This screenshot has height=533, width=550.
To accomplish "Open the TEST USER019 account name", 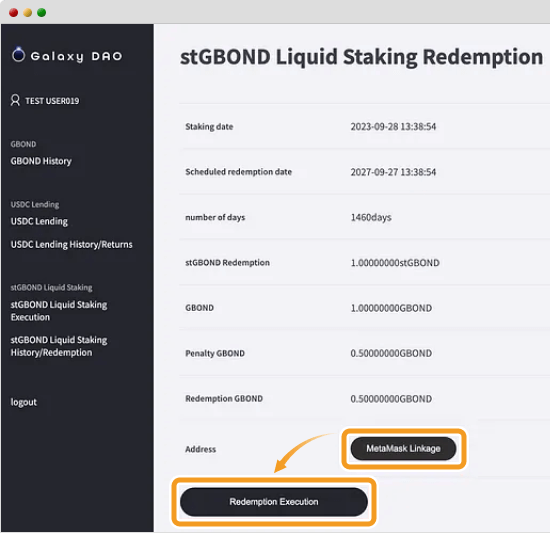I will [52, 101].
